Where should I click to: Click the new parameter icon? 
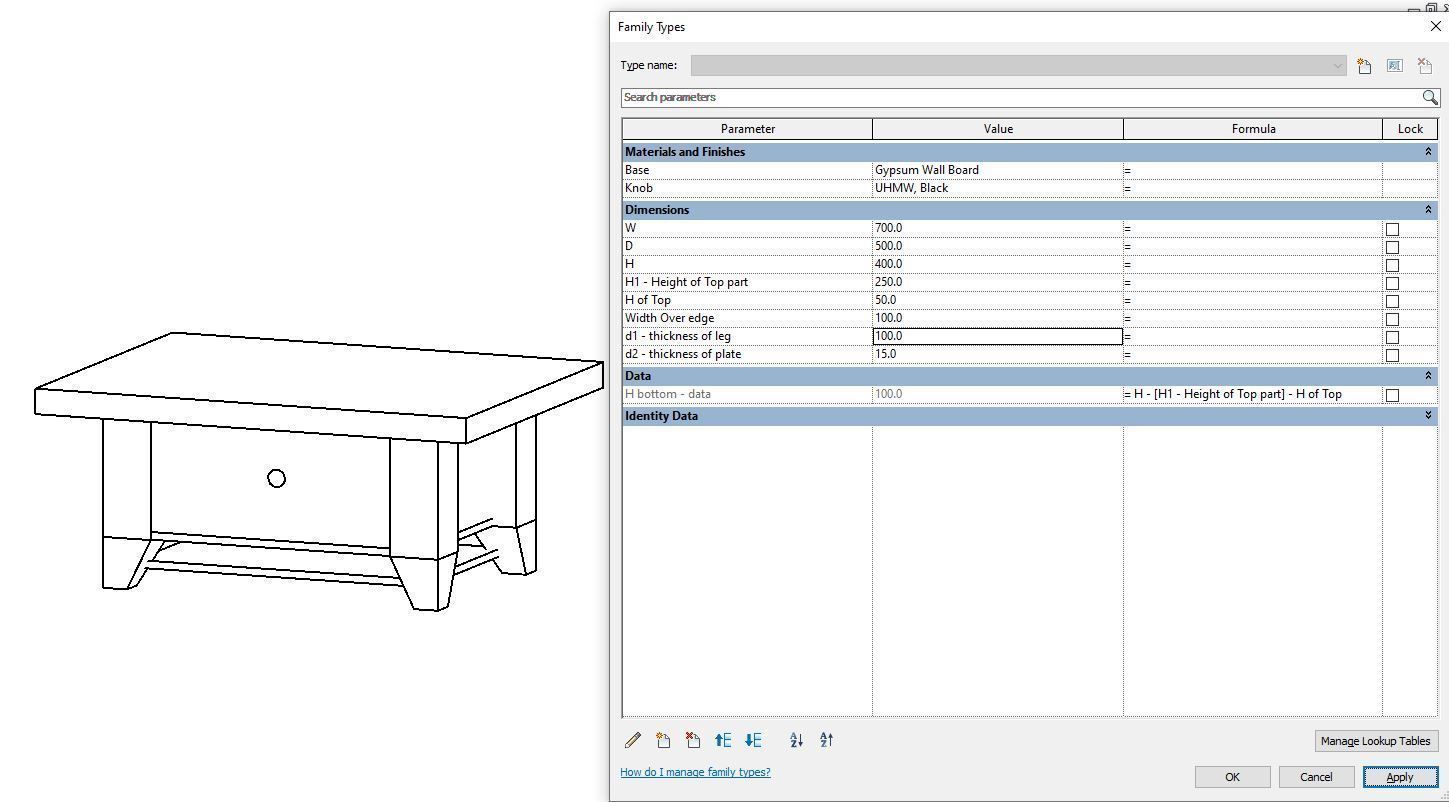(x=663, y=740)
